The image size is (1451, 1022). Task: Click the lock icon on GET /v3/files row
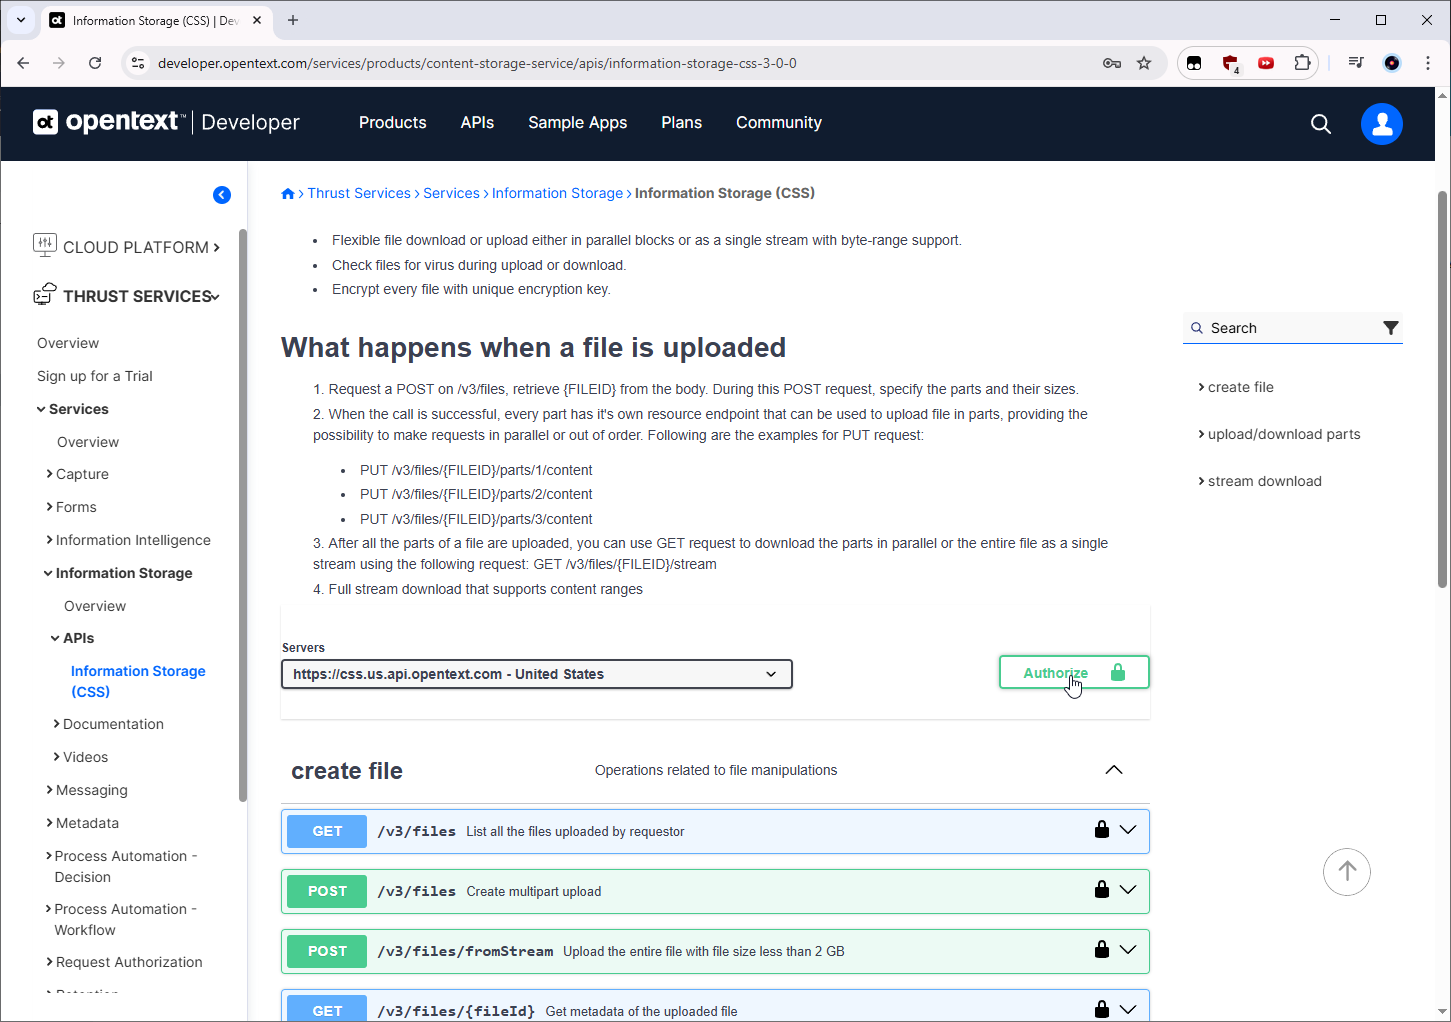click(1102, 829)
